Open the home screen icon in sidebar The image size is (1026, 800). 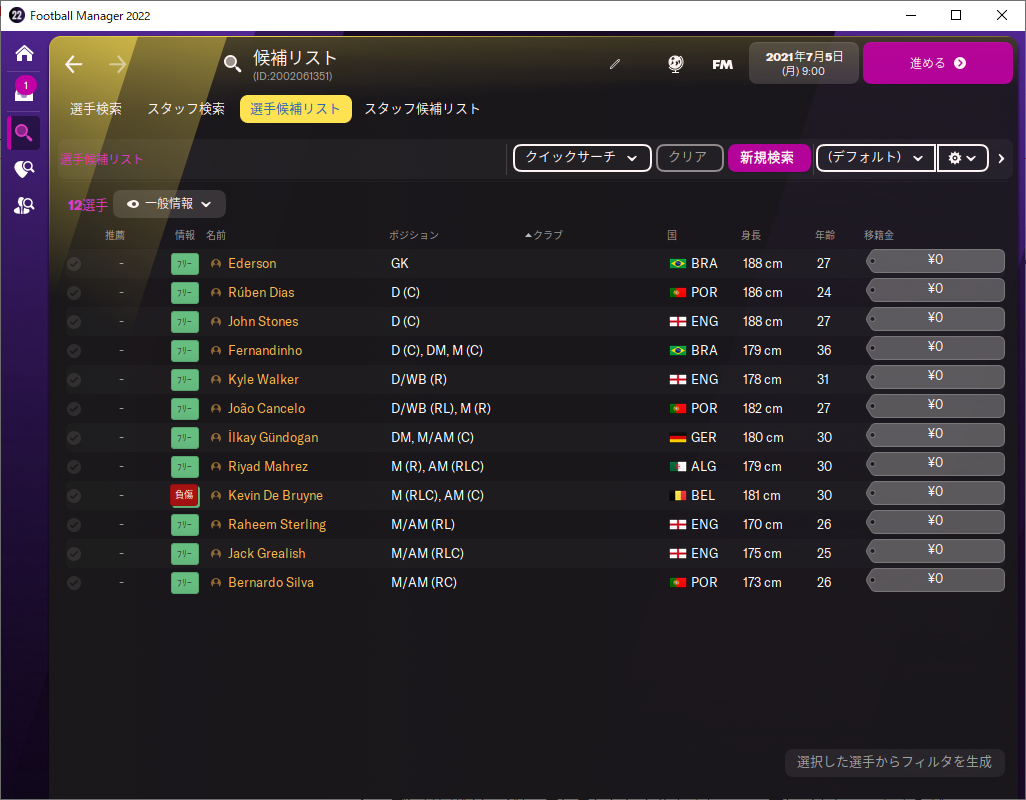coord(24,53)
